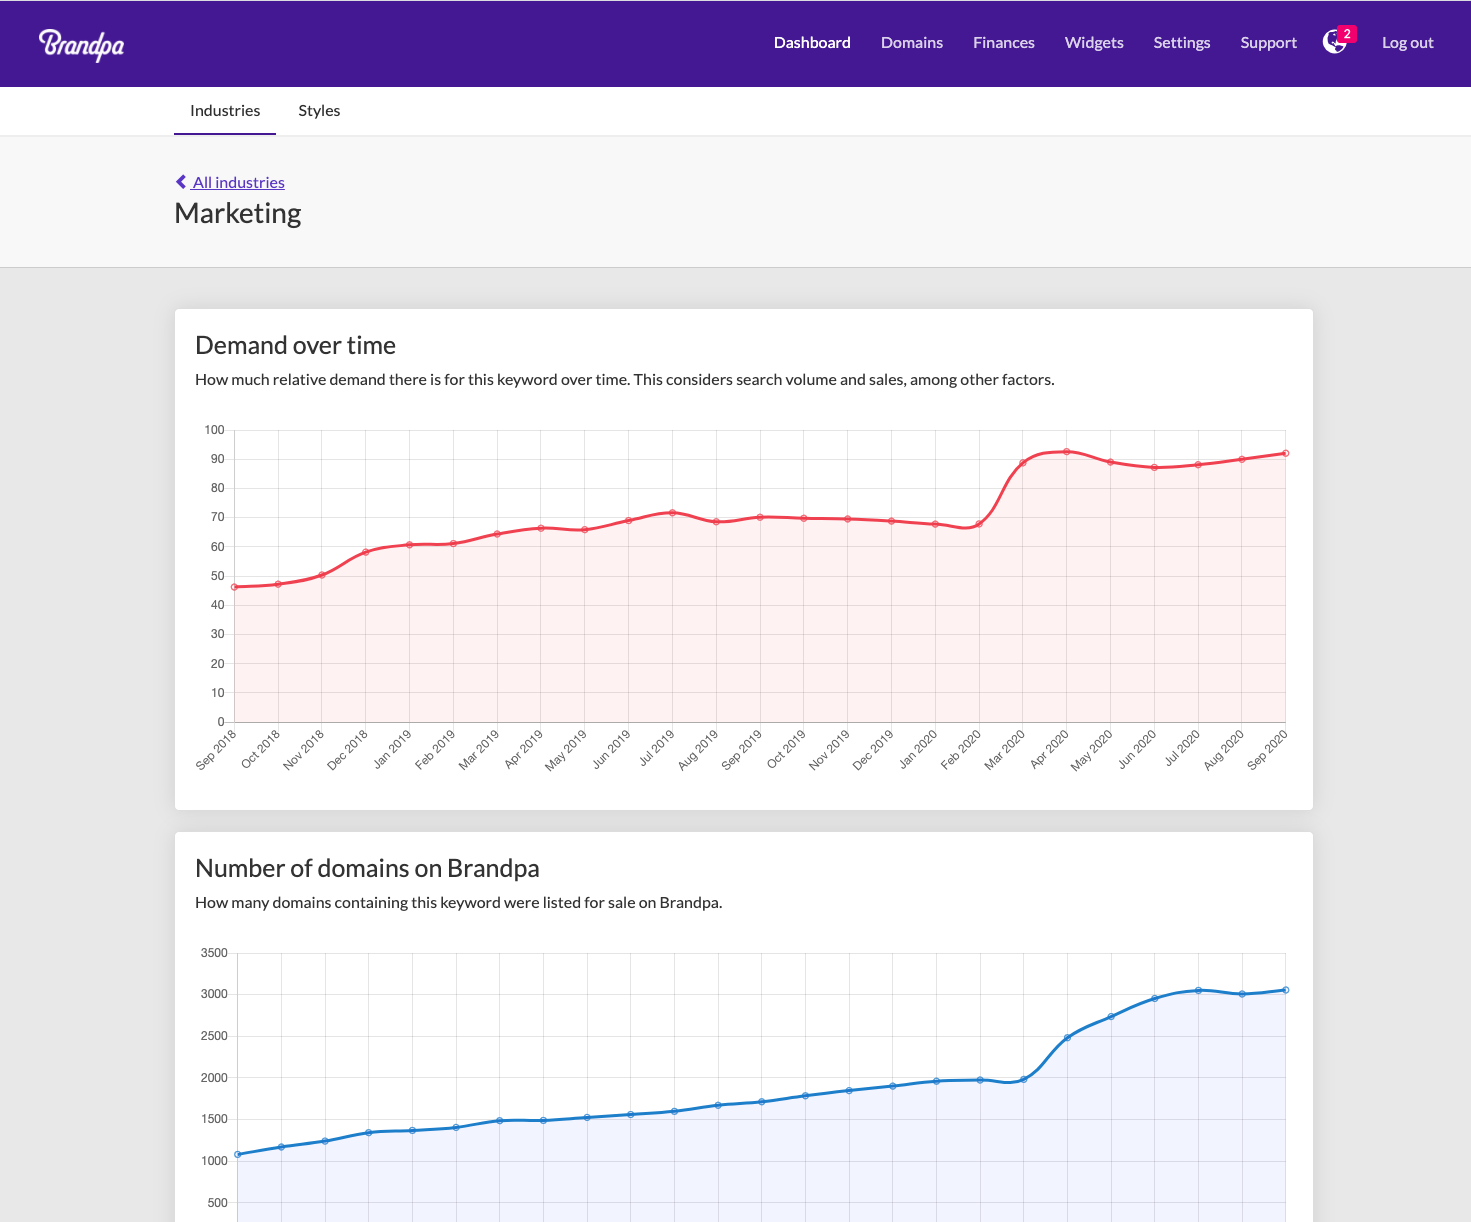Select the Mar 2020 demand data point
The width and height of the screenshot is (1471, 1222).
[x=1023, y=463]
